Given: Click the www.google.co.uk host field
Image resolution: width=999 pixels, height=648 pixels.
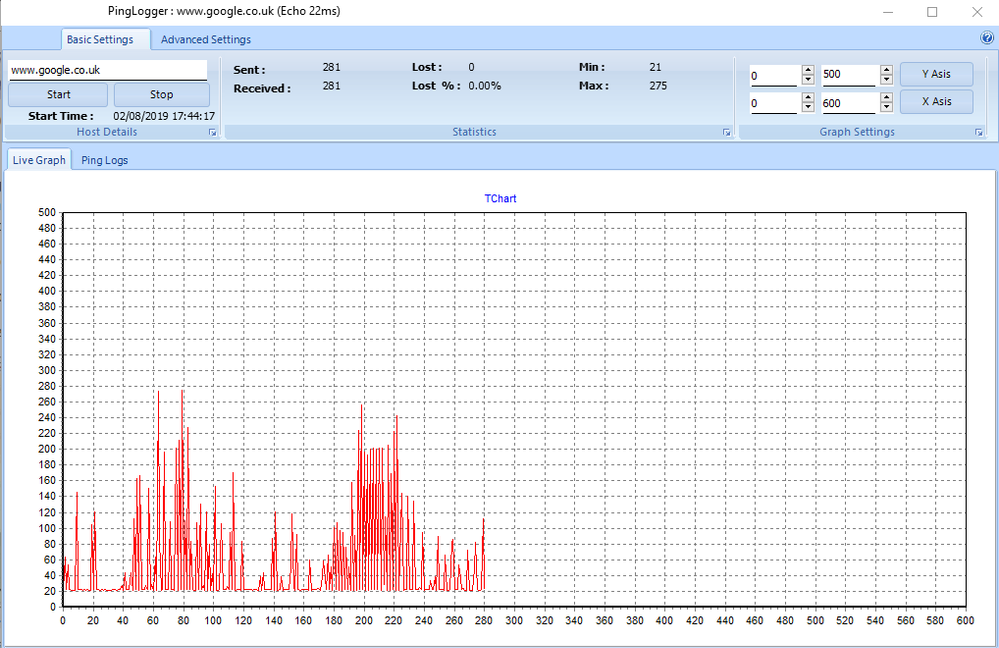Looking at the screenshot, I should 107,71.
